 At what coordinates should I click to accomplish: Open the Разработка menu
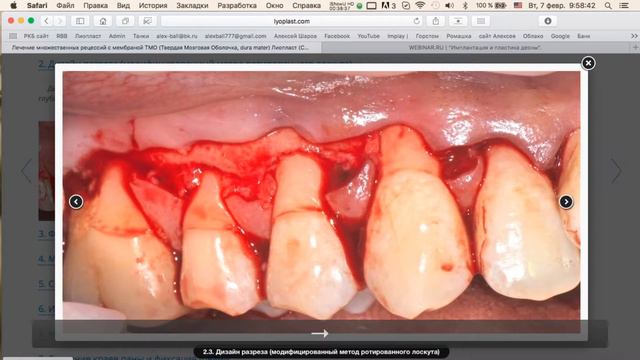pyautogui.click(x=237, y=6)
